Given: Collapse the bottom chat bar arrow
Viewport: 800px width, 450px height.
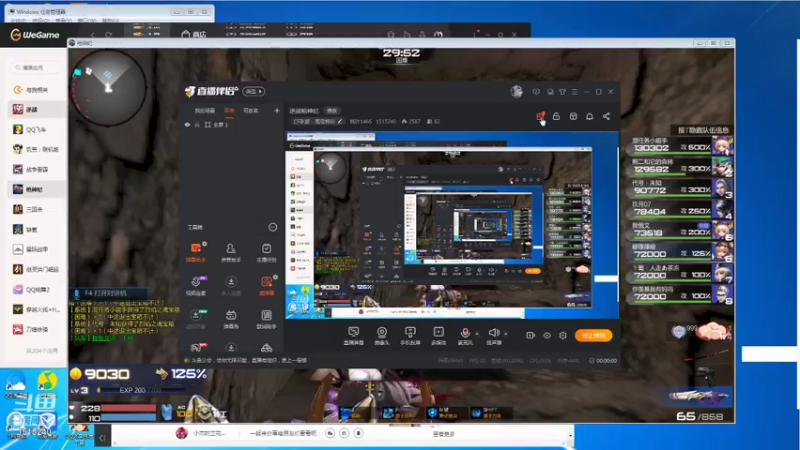Looking at the screenshot, I should pyautogui.click(x=102, y=437).
